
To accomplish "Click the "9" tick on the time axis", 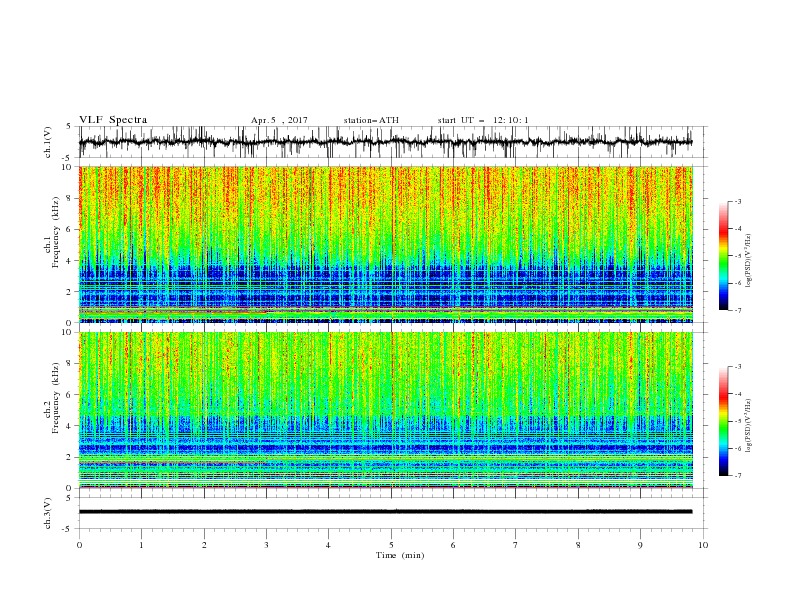I will point(640,545).
